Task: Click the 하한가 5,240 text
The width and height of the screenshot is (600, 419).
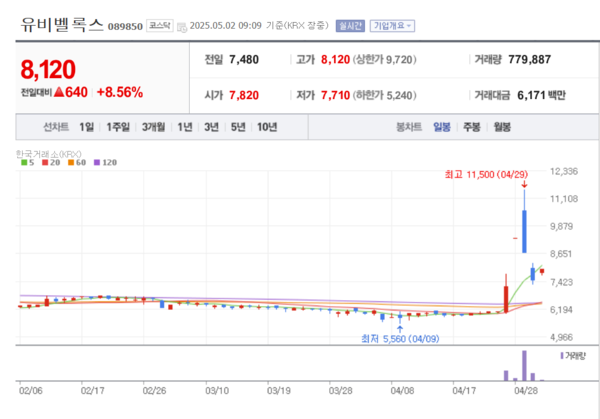Action: (385, 95)
